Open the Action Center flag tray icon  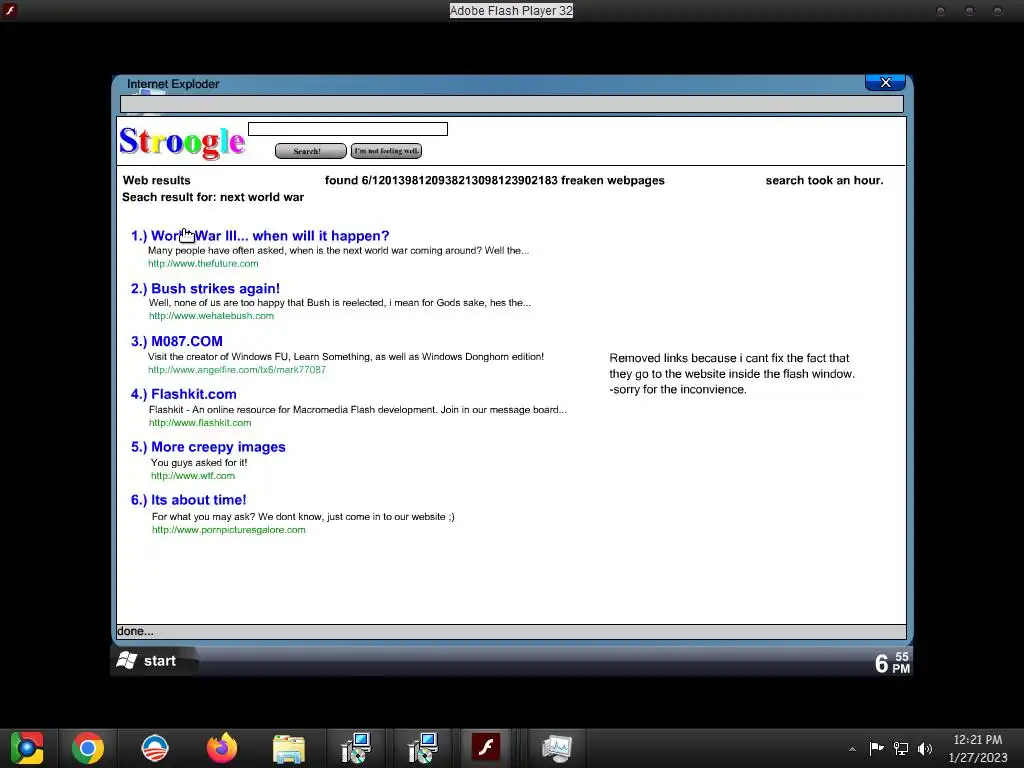(876, 748)
